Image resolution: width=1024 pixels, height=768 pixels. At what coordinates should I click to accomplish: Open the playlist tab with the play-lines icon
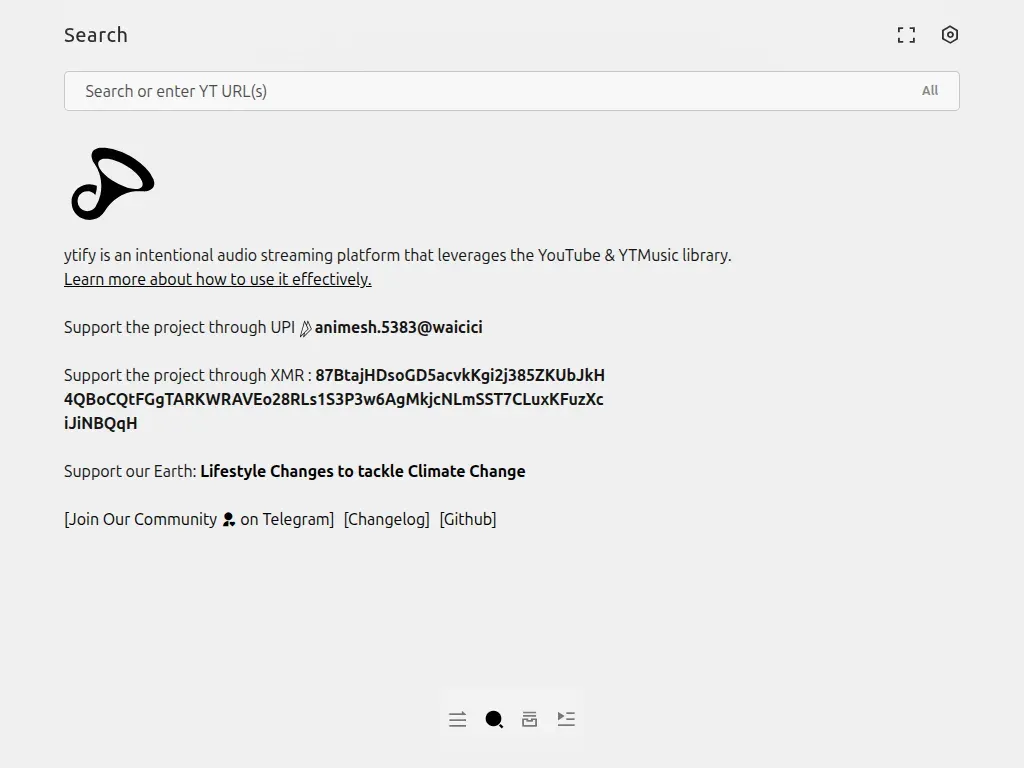[566, 719]
